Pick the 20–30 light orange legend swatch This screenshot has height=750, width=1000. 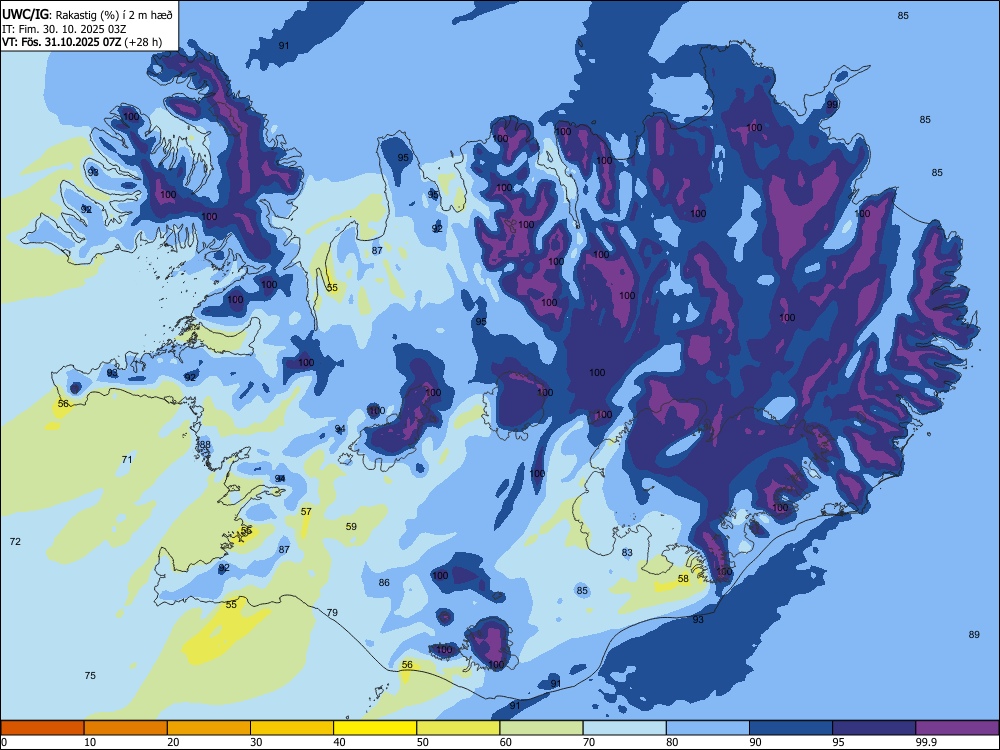click(x=209, y=728)
